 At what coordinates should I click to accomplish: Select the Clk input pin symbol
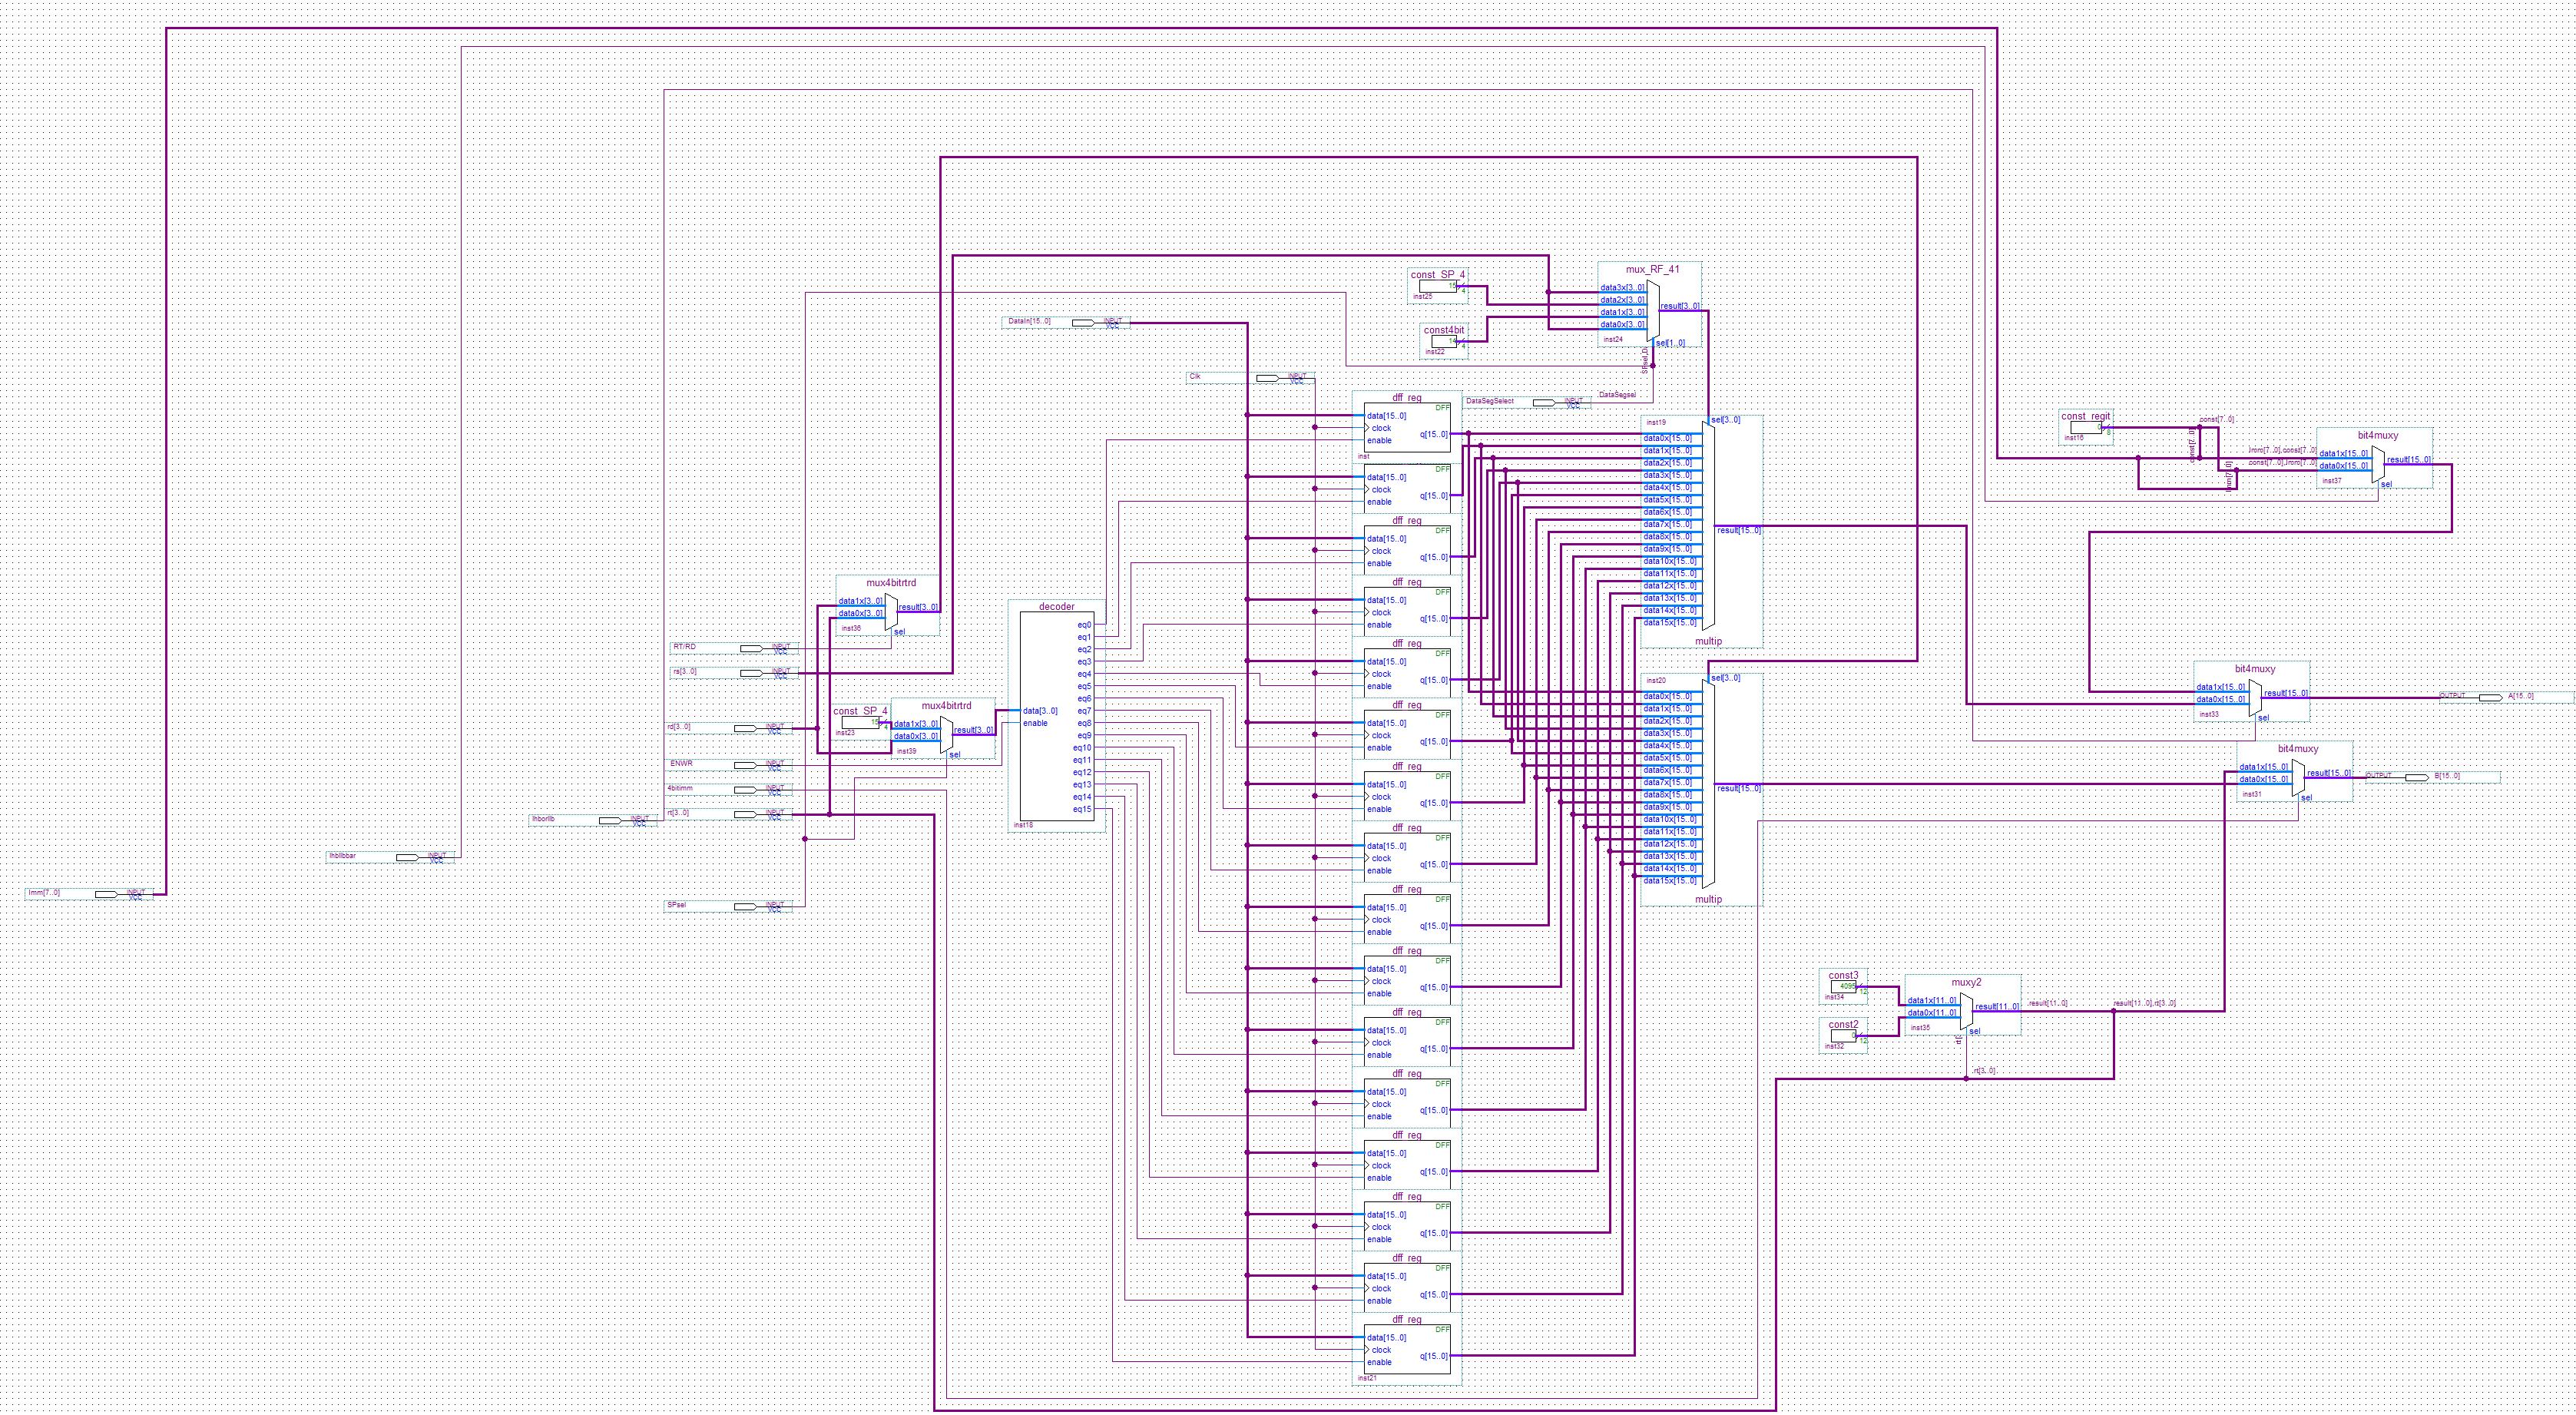1267,378
